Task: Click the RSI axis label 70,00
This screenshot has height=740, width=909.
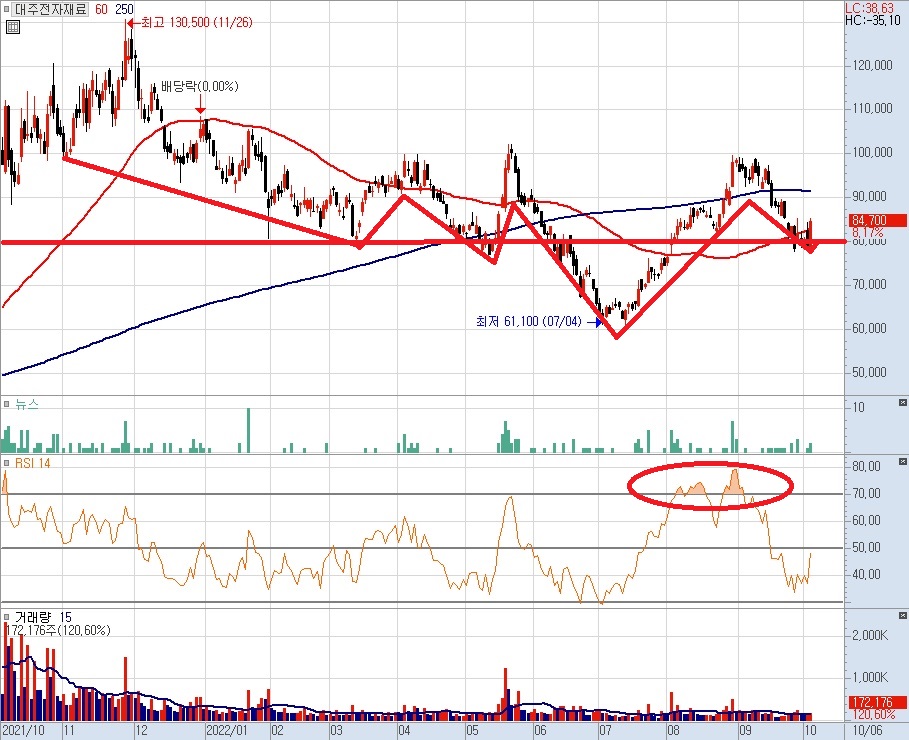Action: (867, 494)
